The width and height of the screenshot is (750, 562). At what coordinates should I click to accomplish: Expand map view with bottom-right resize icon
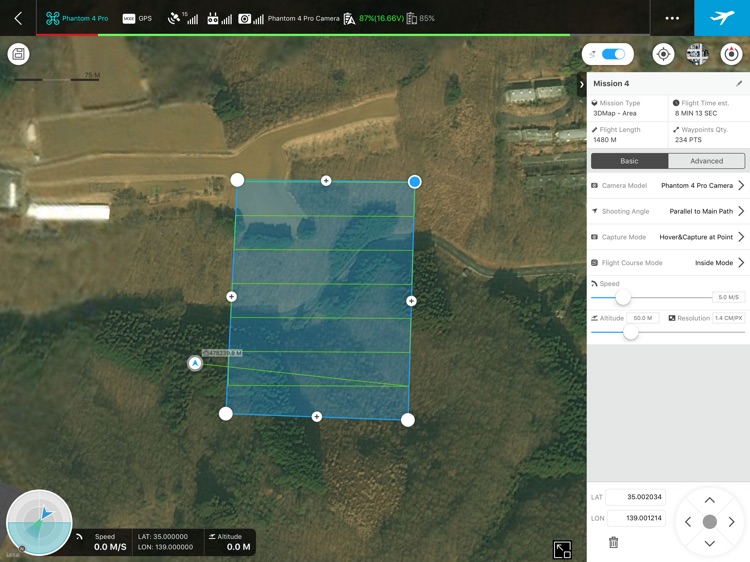point(562,550)
